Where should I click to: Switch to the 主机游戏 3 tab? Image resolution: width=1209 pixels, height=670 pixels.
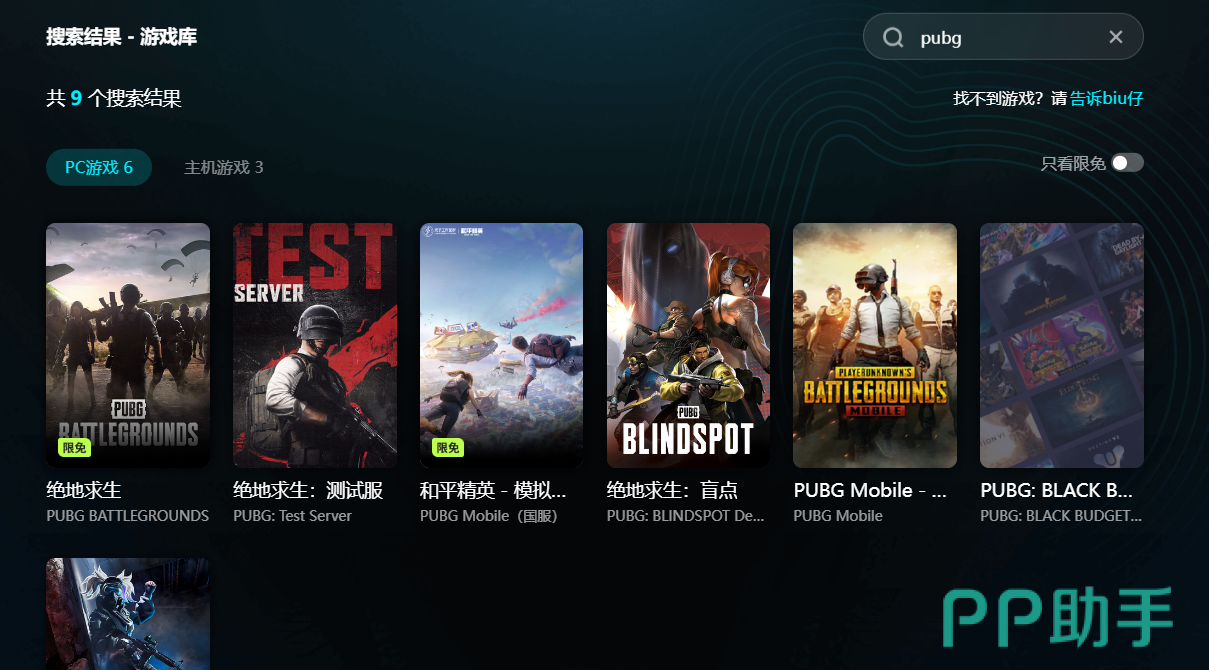tap(224, 167)
